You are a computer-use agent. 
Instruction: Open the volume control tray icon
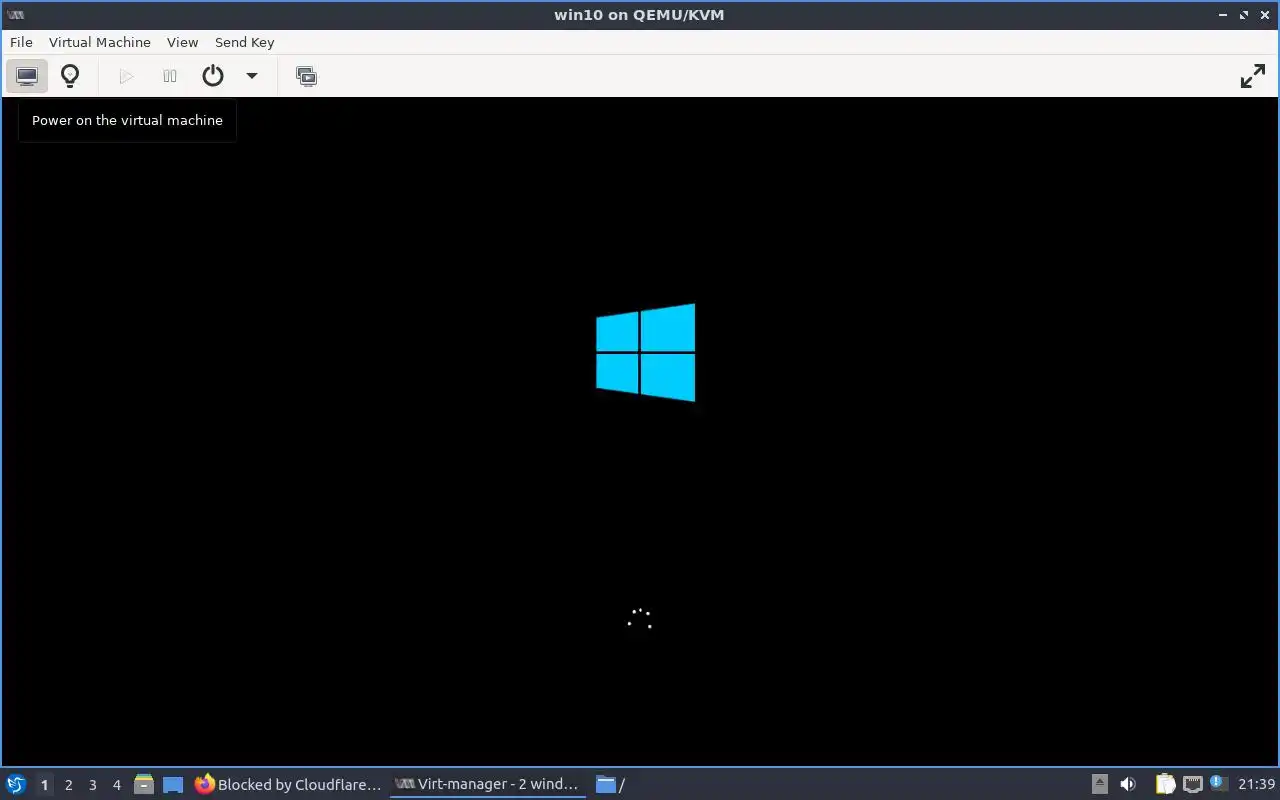[1128, 784]
